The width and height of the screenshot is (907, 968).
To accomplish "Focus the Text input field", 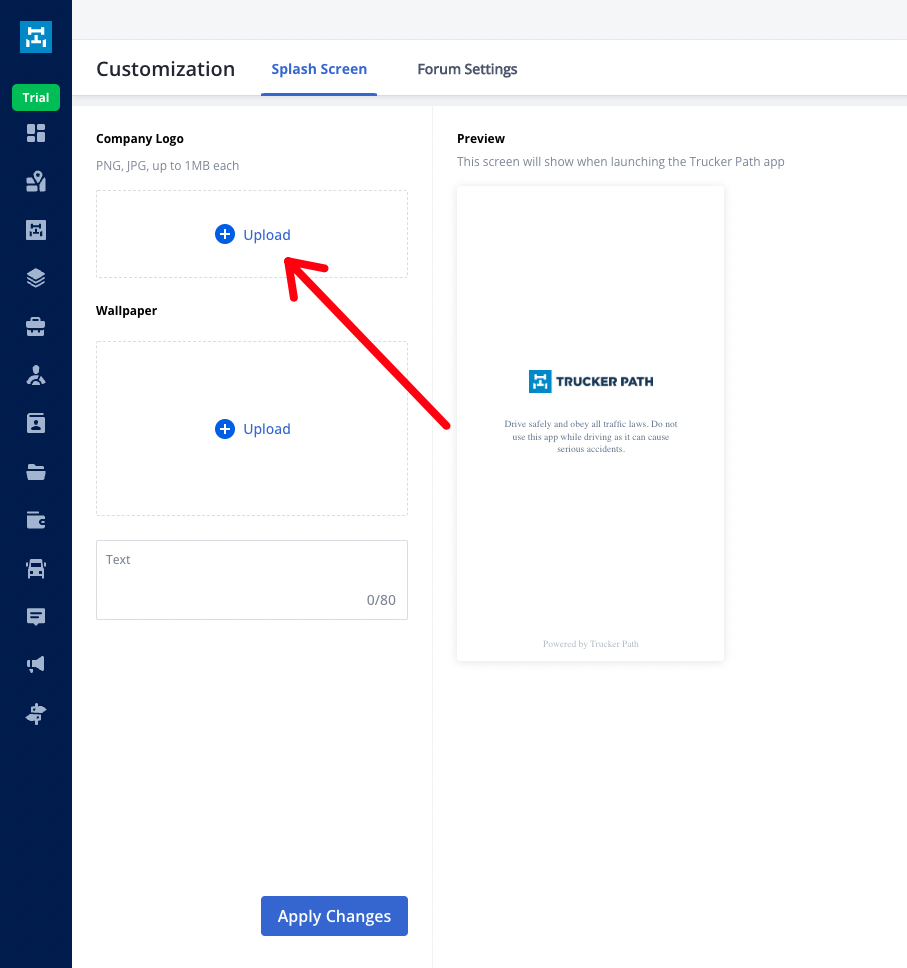I will click(x=252, y=580).
